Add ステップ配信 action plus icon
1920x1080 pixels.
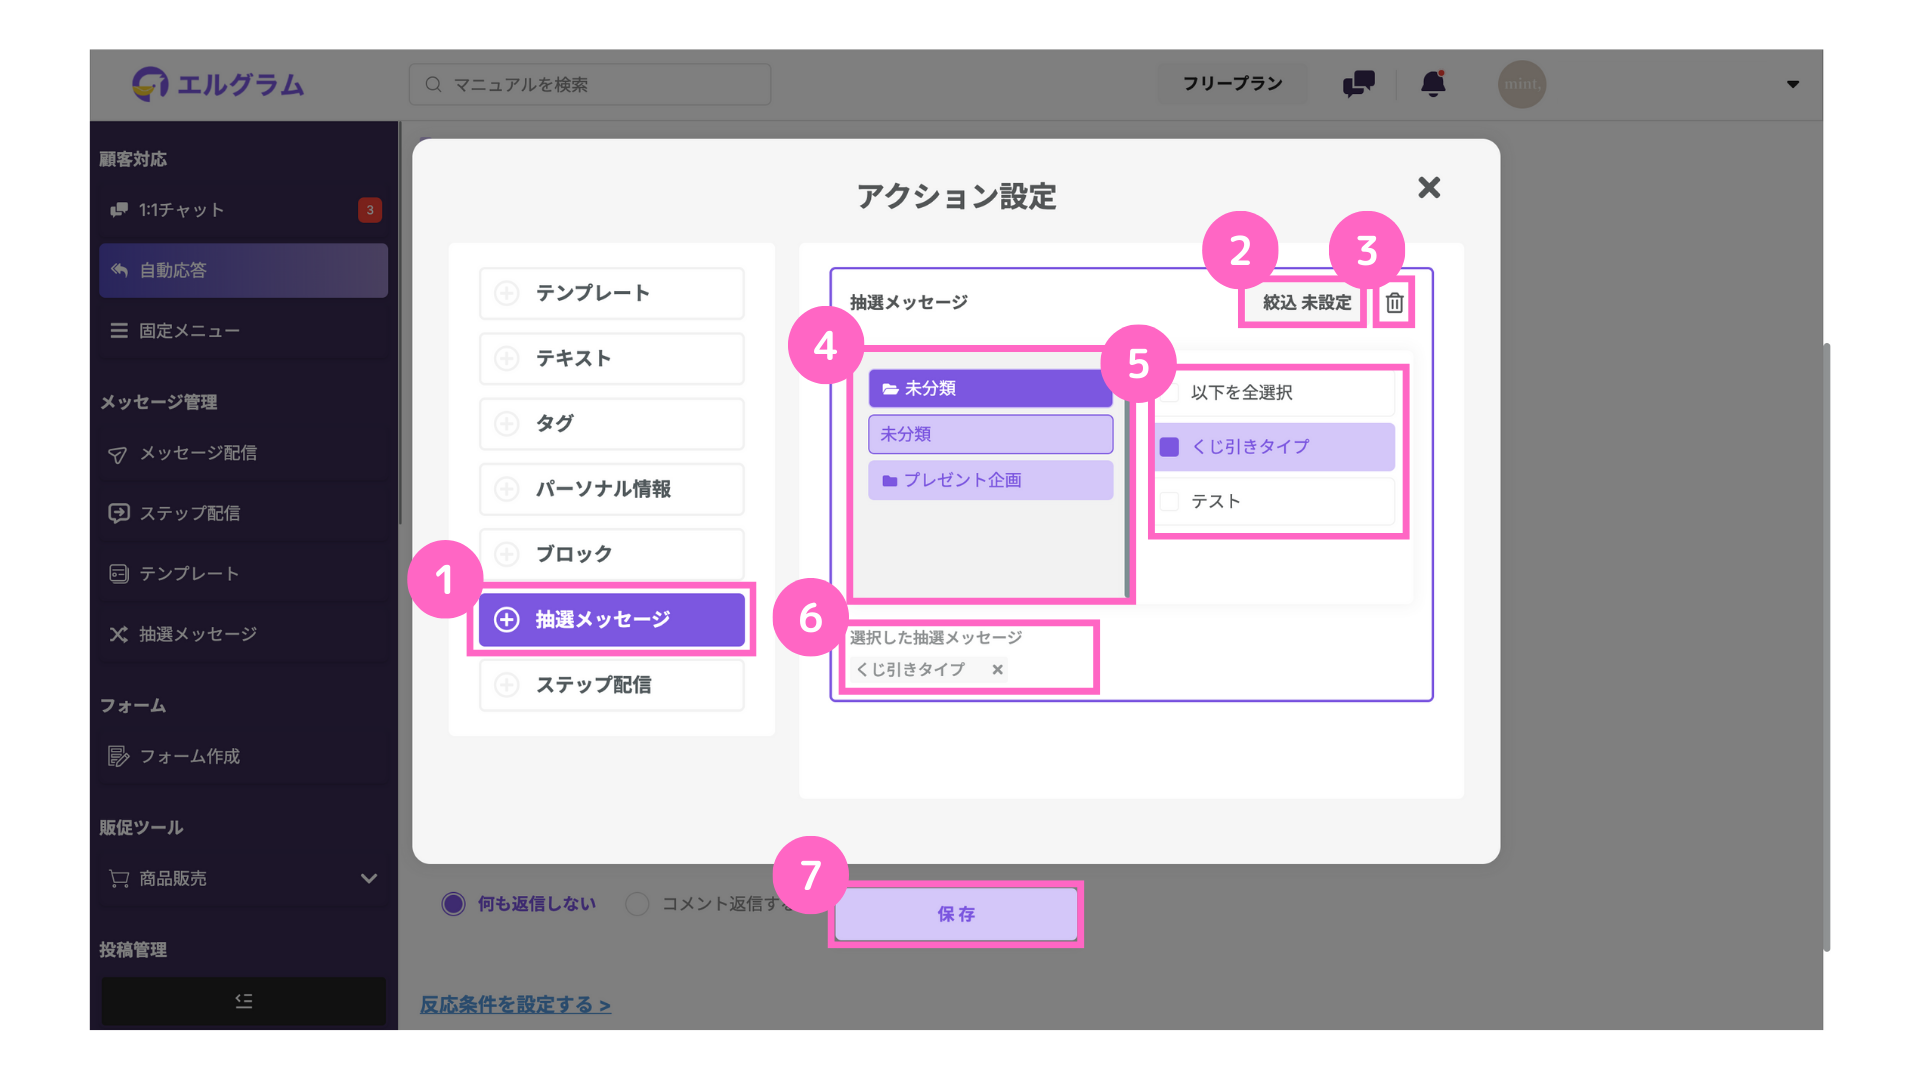[507, 685]
